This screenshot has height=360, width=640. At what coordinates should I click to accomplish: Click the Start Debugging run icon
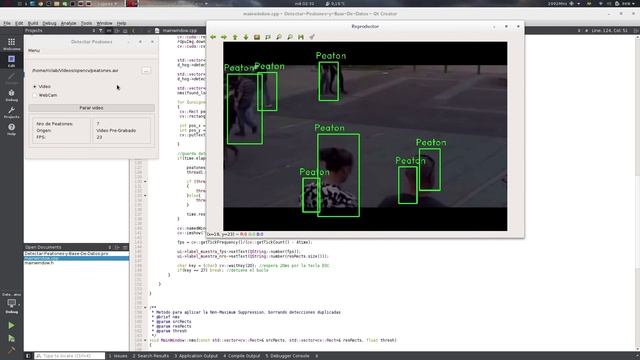point(11,338)
